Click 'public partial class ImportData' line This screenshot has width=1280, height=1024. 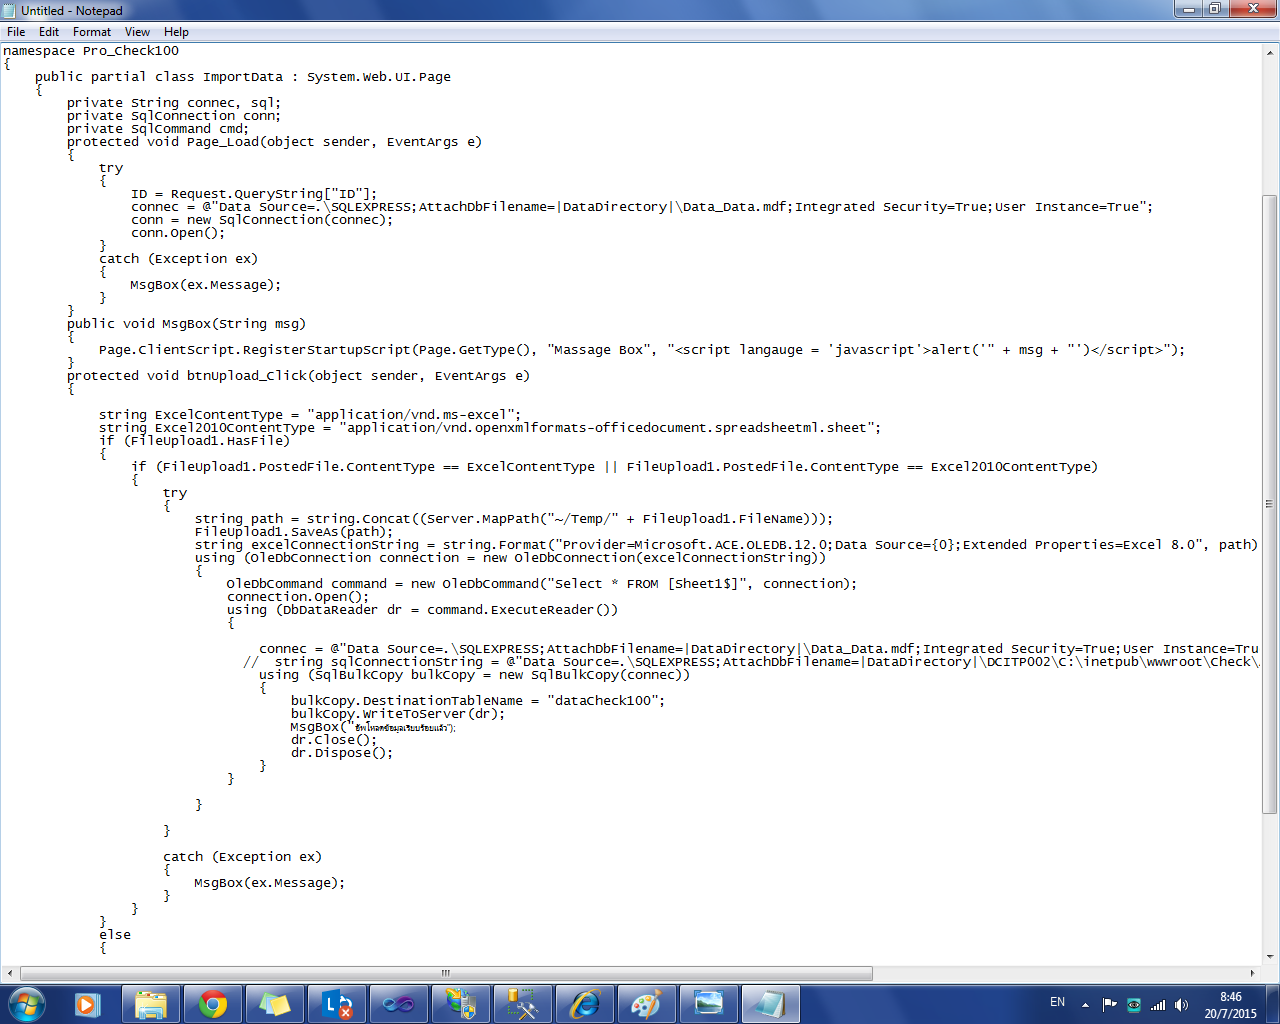[x=243, y=77]
